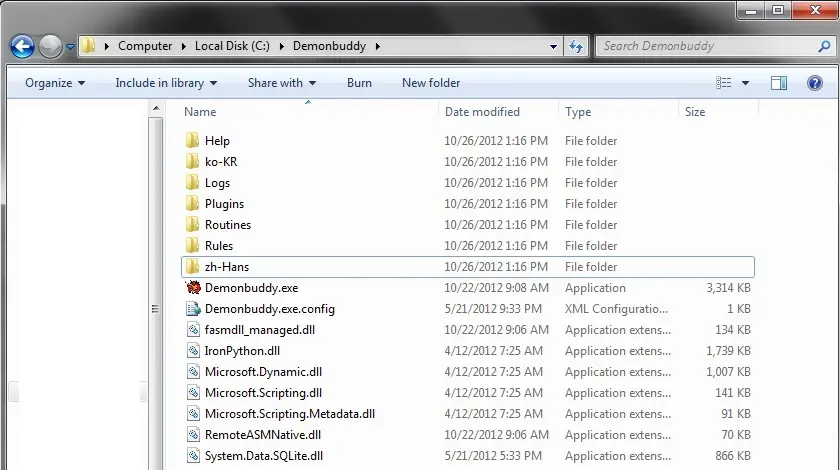
Task: Open the view options dropdown arrow
Action: pos(745,83)
